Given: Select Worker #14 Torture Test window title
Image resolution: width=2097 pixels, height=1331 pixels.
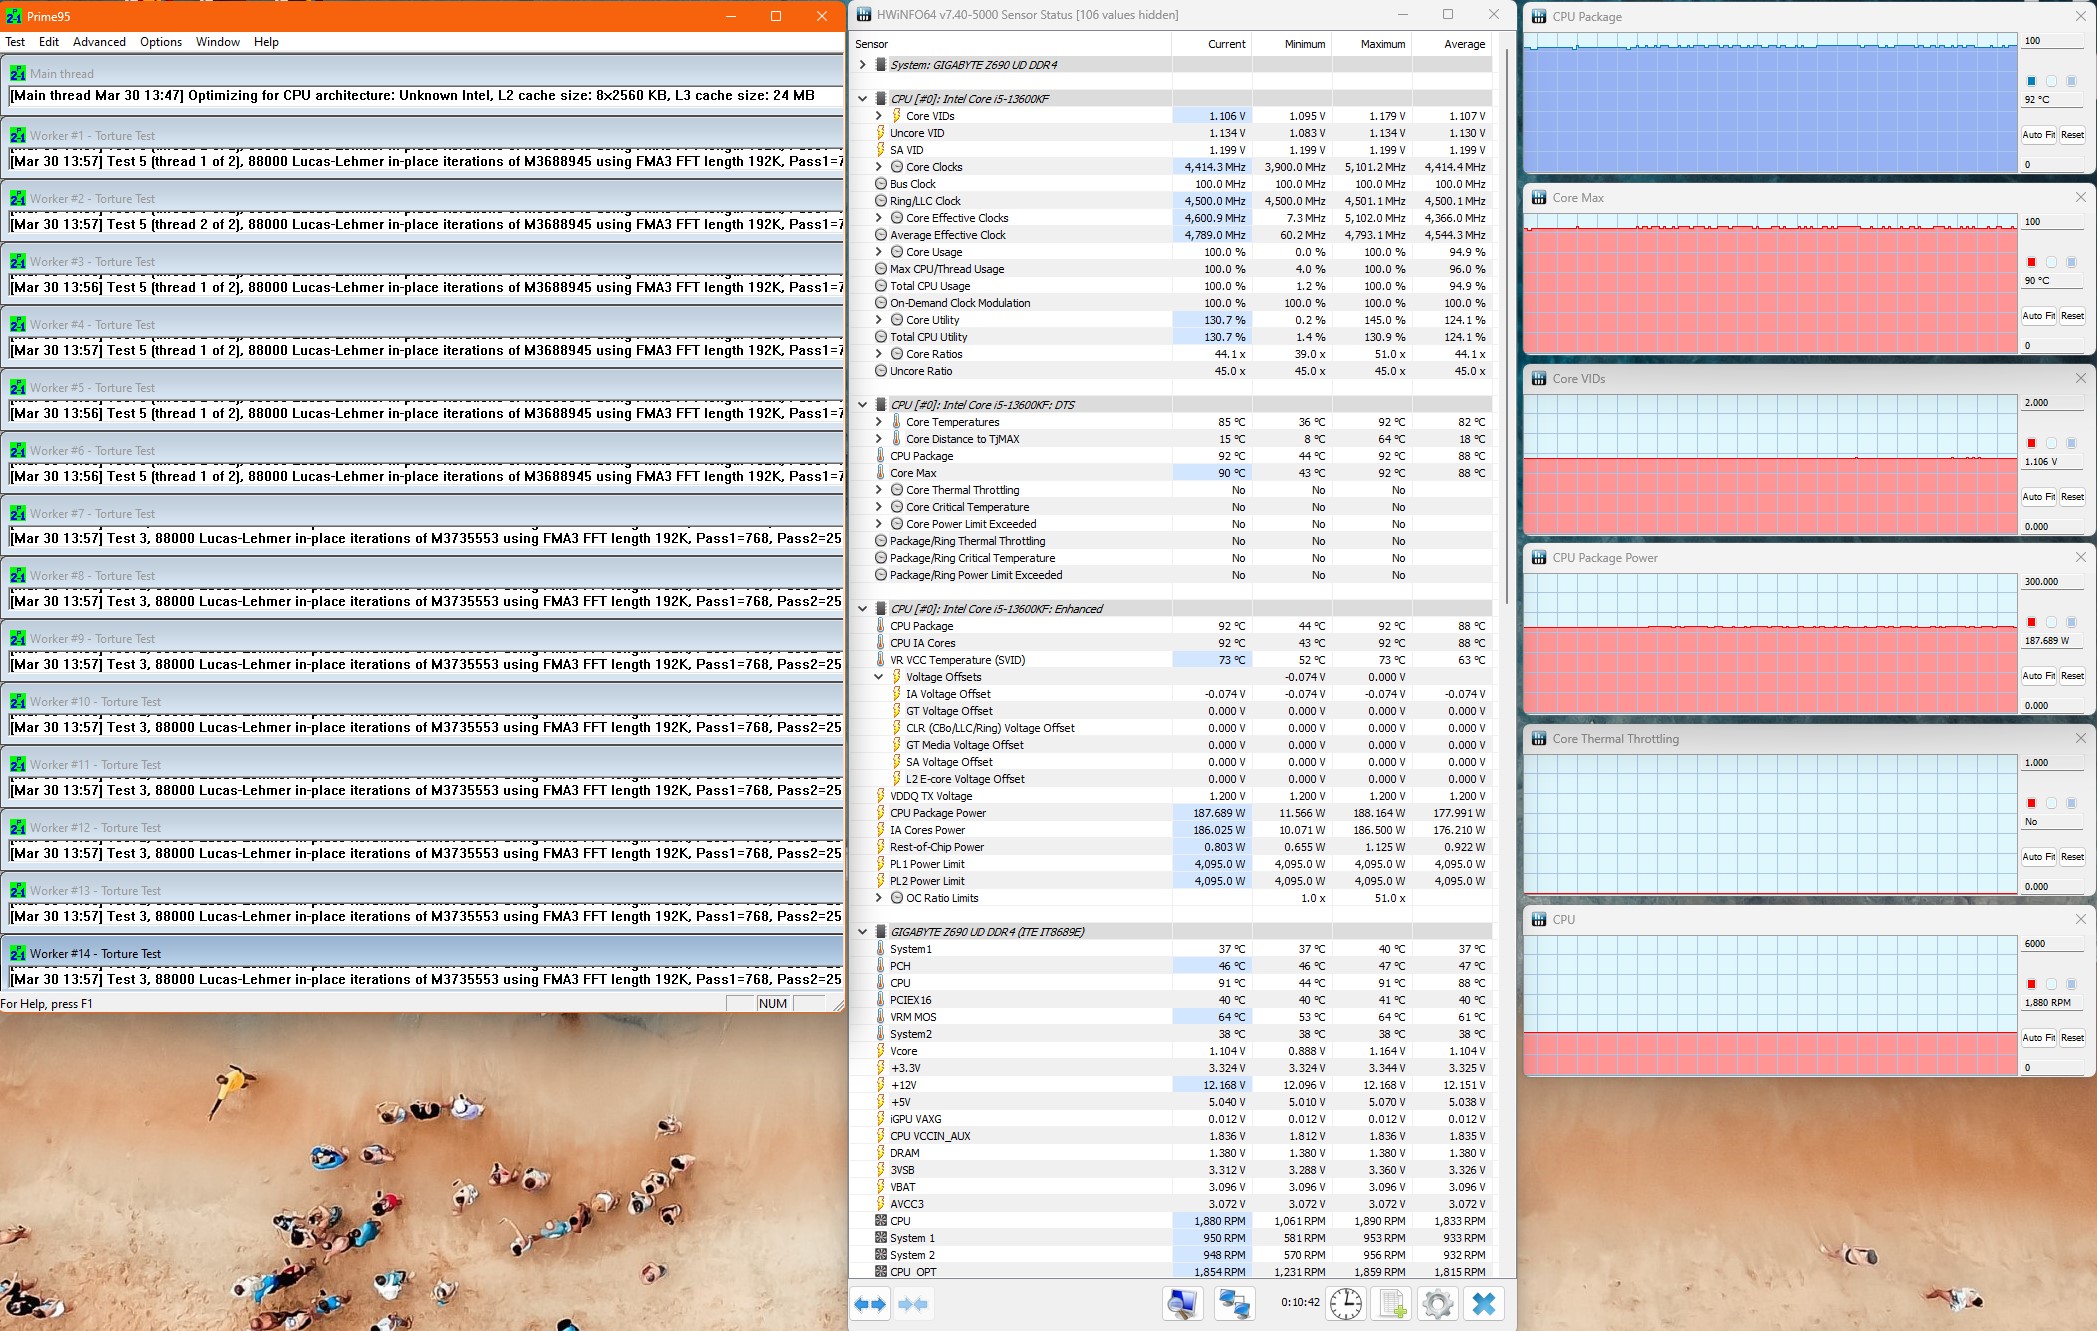Looking at the screenshot, I should coord(95,954).
